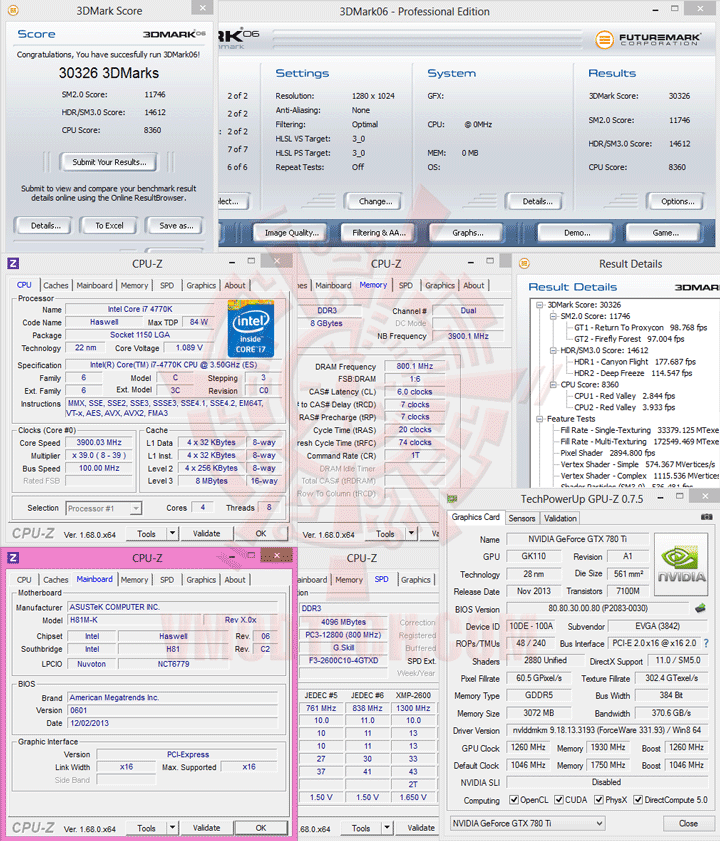Toggle the CUDA checkbox

(559, 800)
